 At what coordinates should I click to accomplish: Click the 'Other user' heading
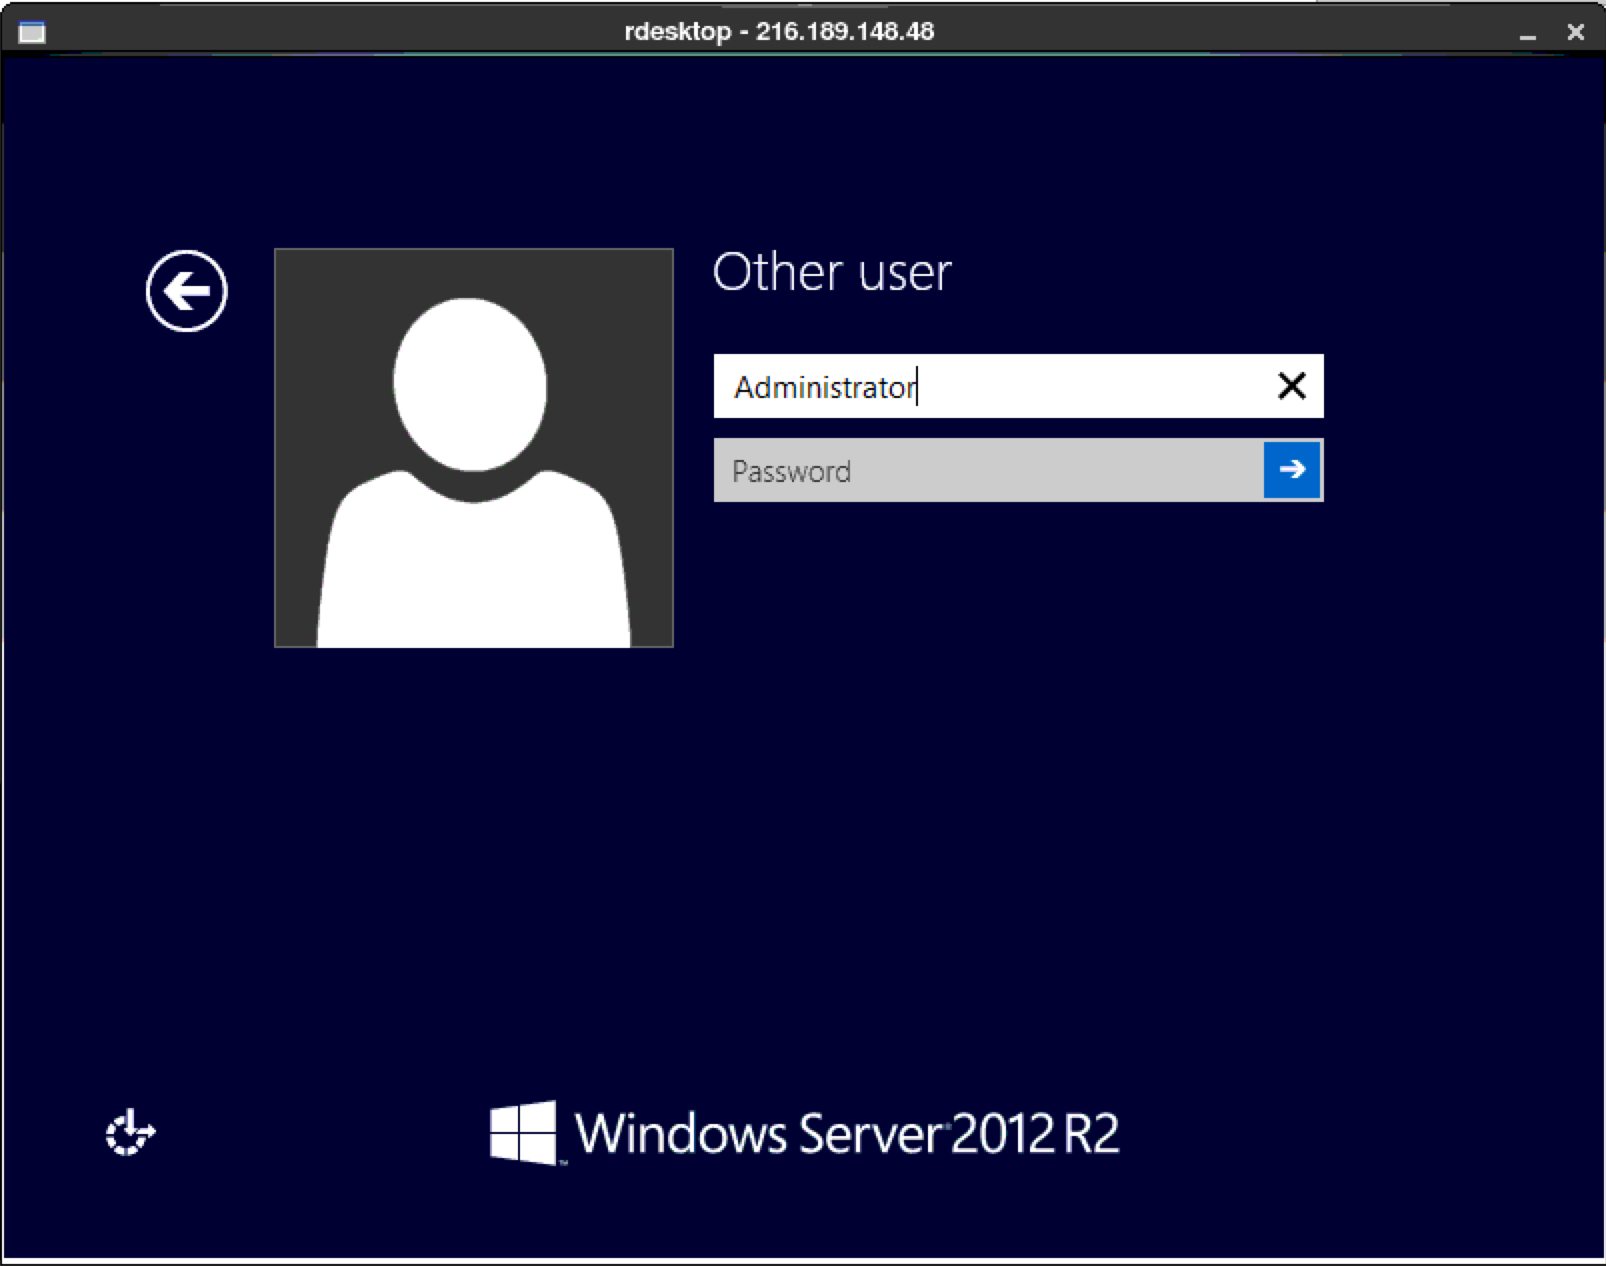[x=831, y=272]
